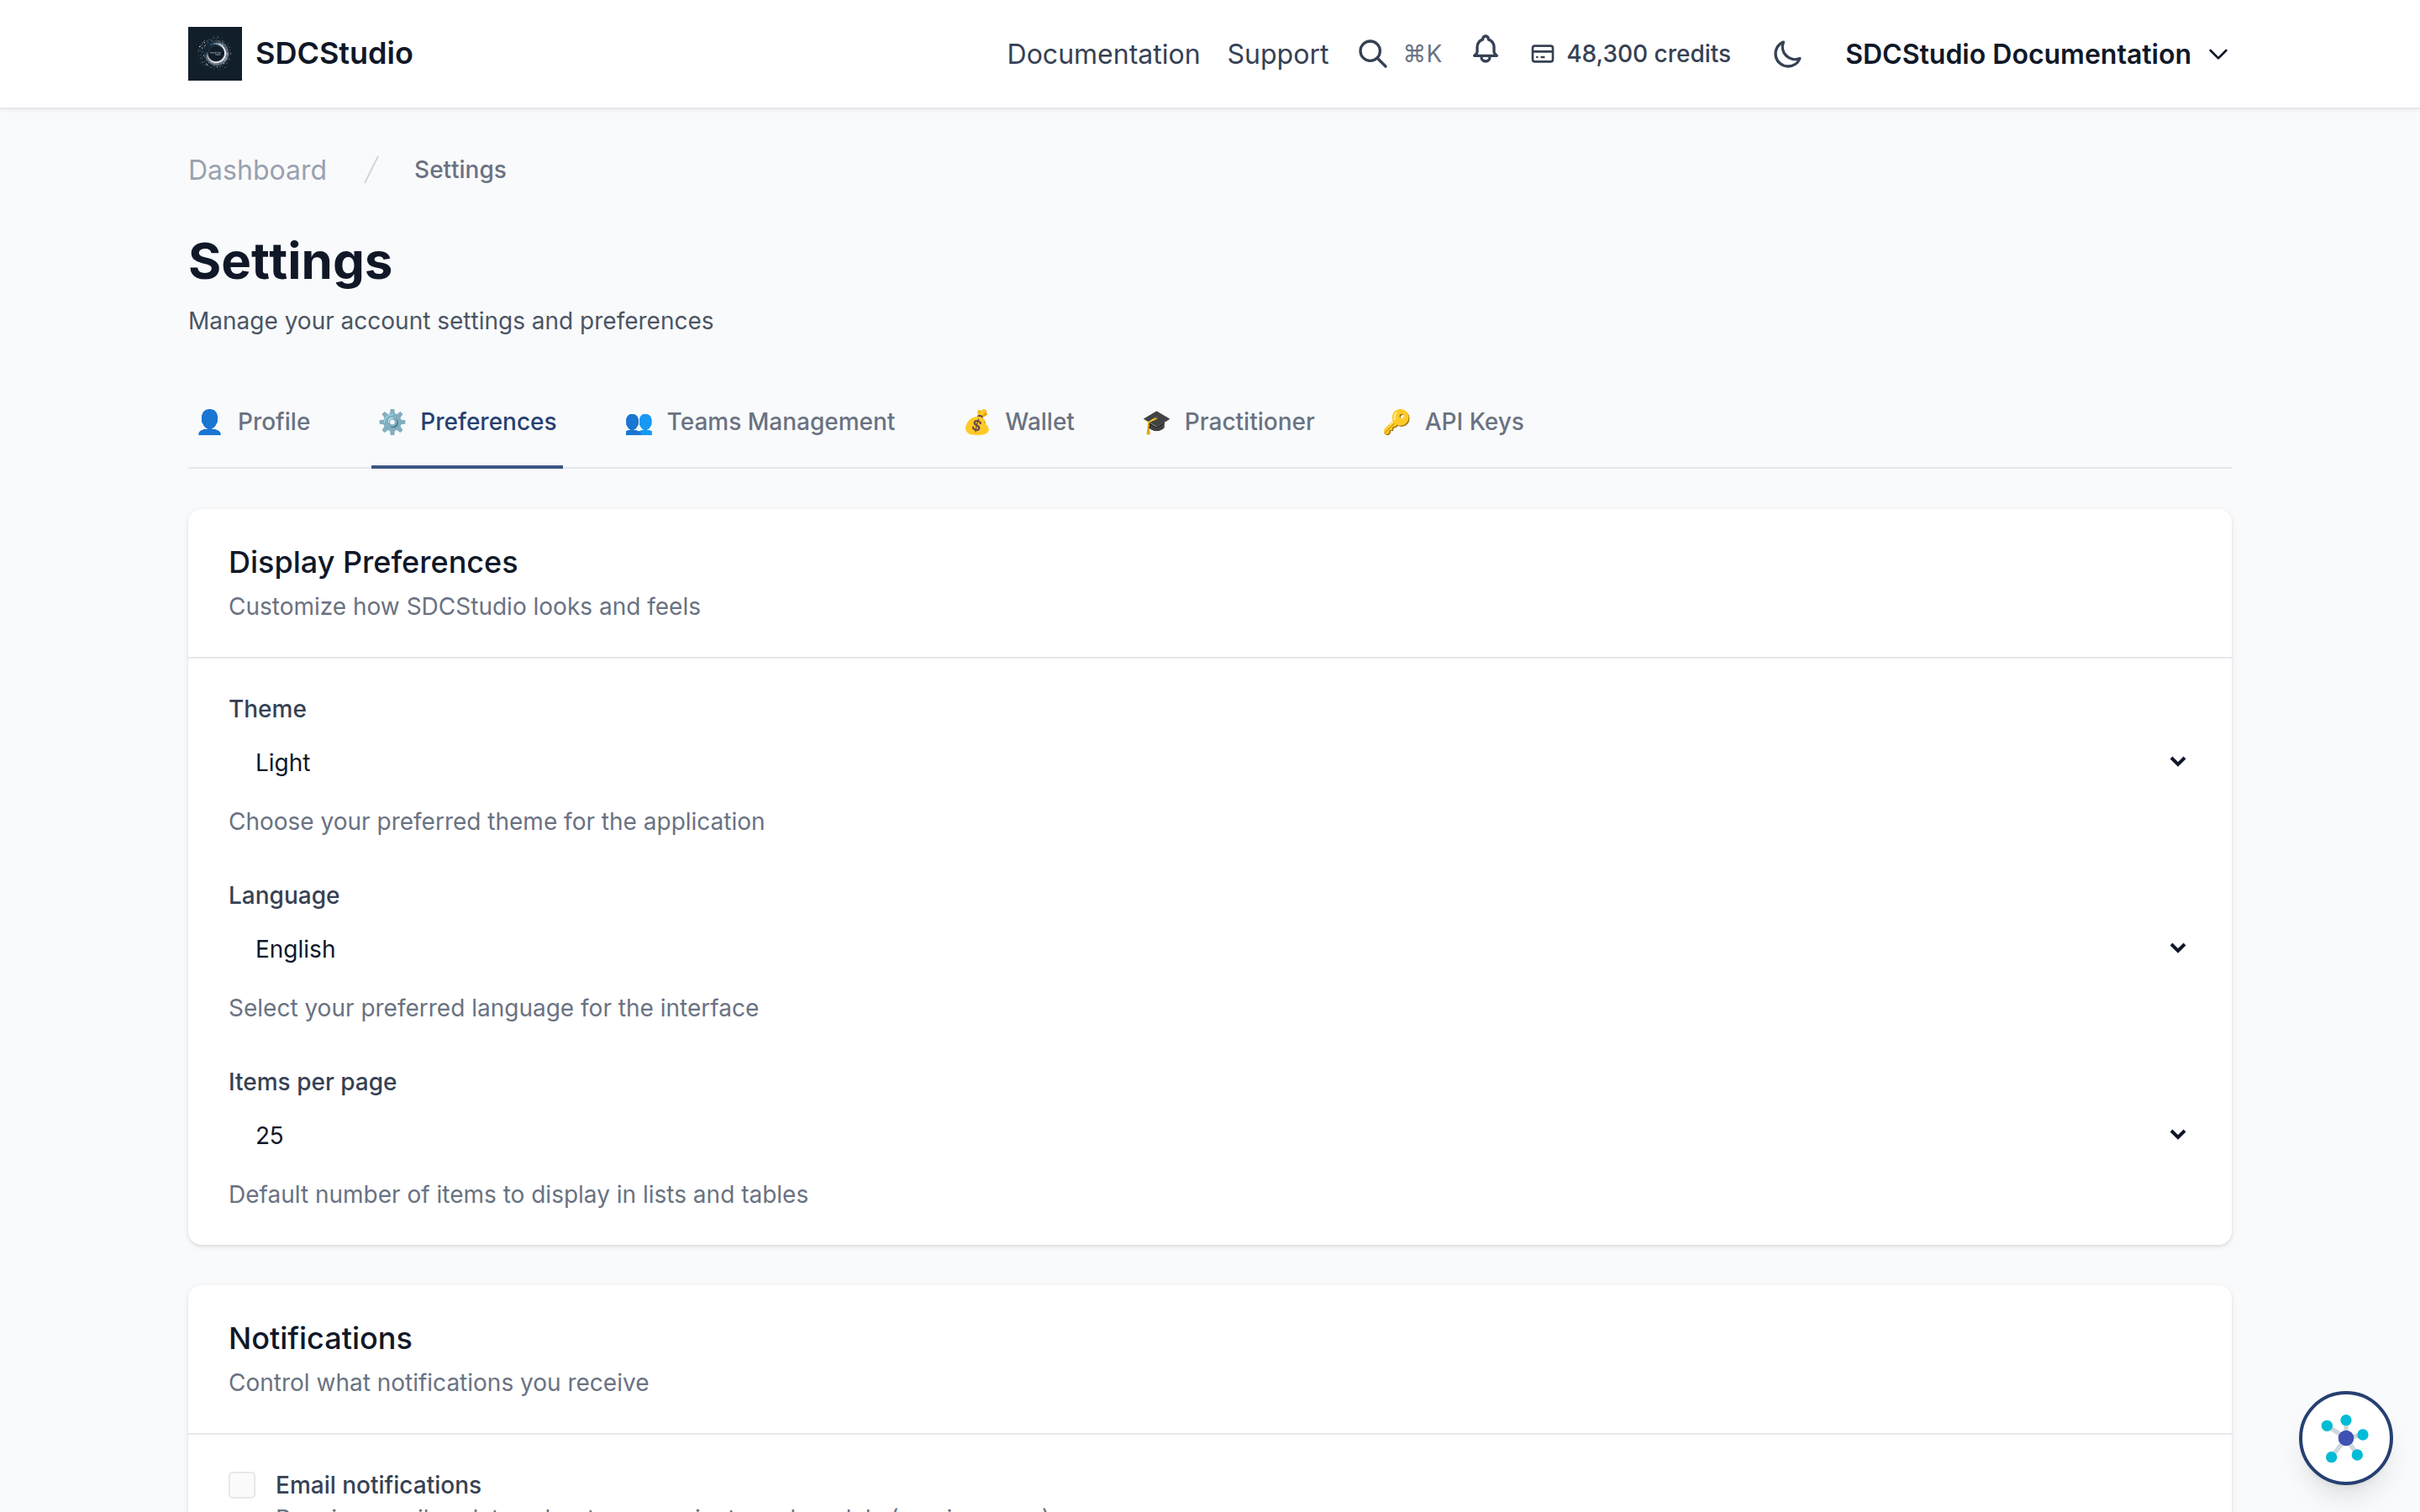Expand the SDCStudio Documentation account menu
2420x1512 pixels.
(x=2037, y=54)
